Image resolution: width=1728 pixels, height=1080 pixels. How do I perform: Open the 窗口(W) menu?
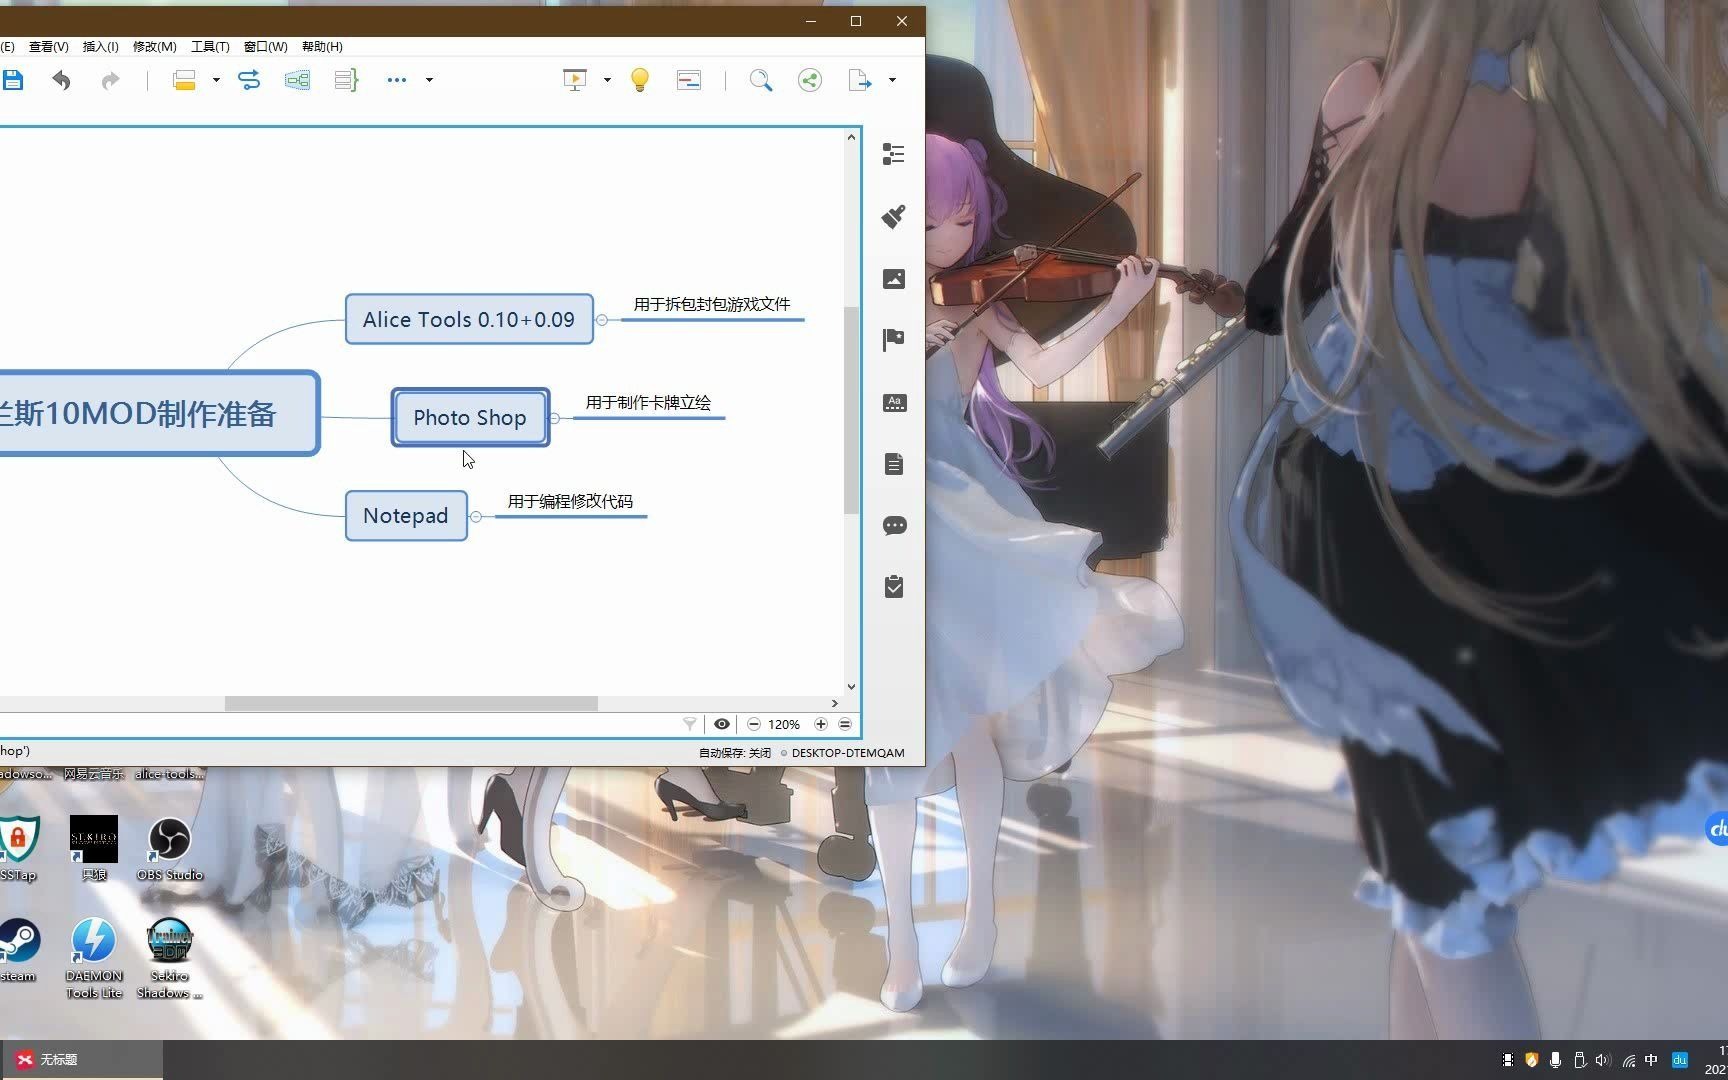265,47
